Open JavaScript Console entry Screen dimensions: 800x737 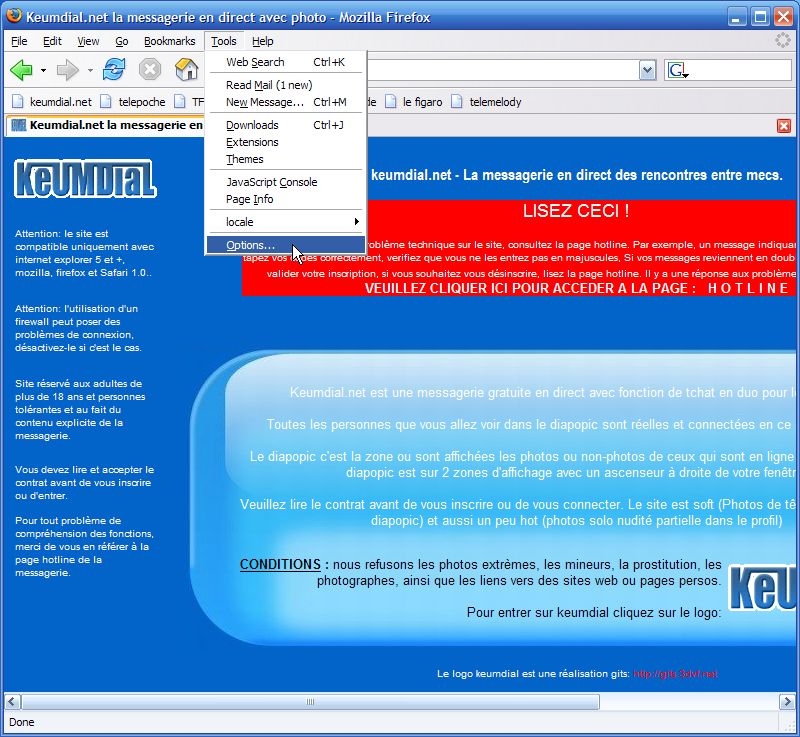[x=286, y=182]
